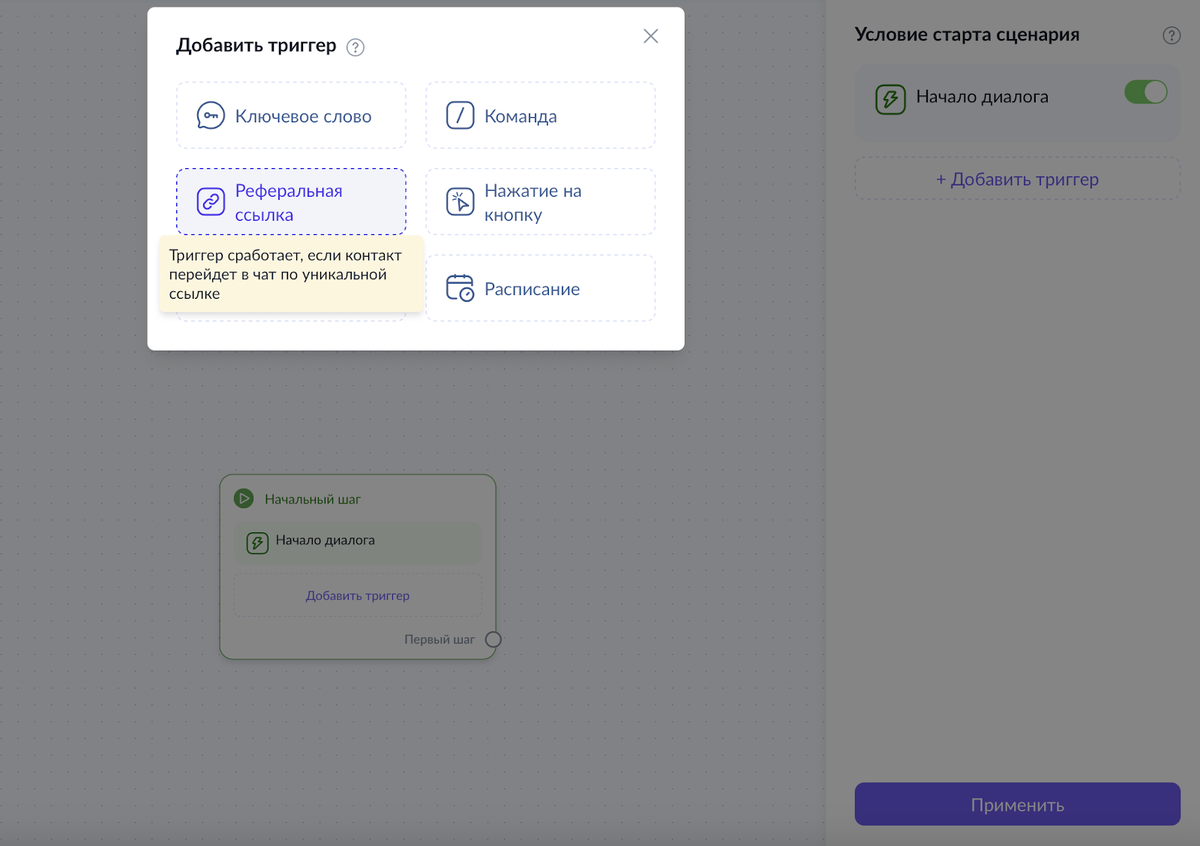Image resolution: width=1200 pixels, height=846 pixels.
Task: Toggle the Начало диалога switch on the right panel
Action: 1145,91
